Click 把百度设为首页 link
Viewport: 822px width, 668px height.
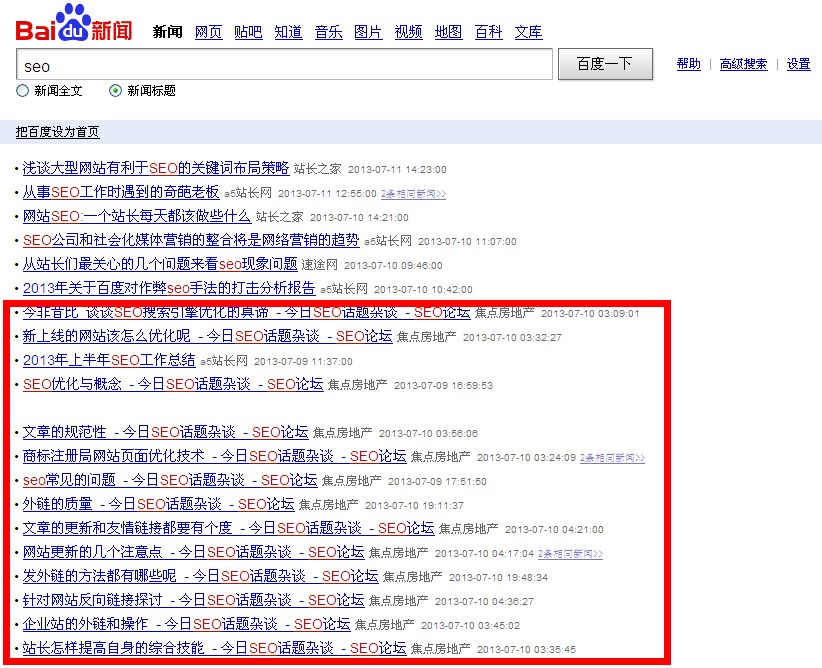pyautogui.click(x=60, y=131)
